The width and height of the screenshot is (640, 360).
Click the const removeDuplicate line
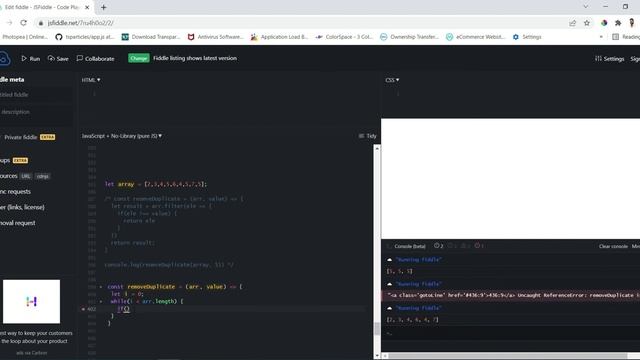[175, 287]
